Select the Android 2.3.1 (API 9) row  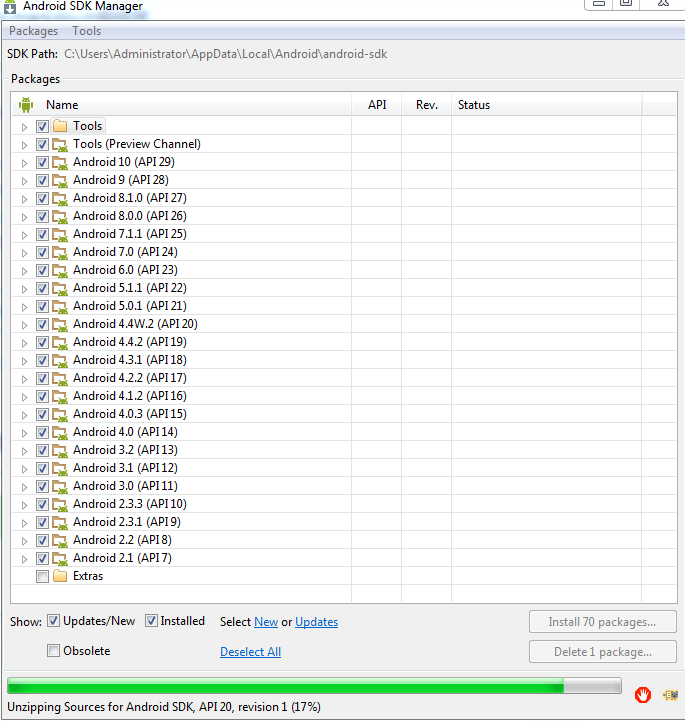click(344, 522)
